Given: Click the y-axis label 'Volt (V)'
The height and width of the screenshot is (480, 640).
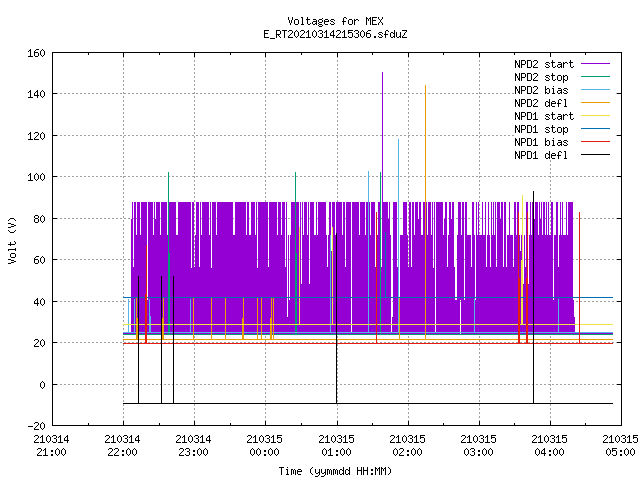Looking at the screenshot, I should [x=13, y=241].
